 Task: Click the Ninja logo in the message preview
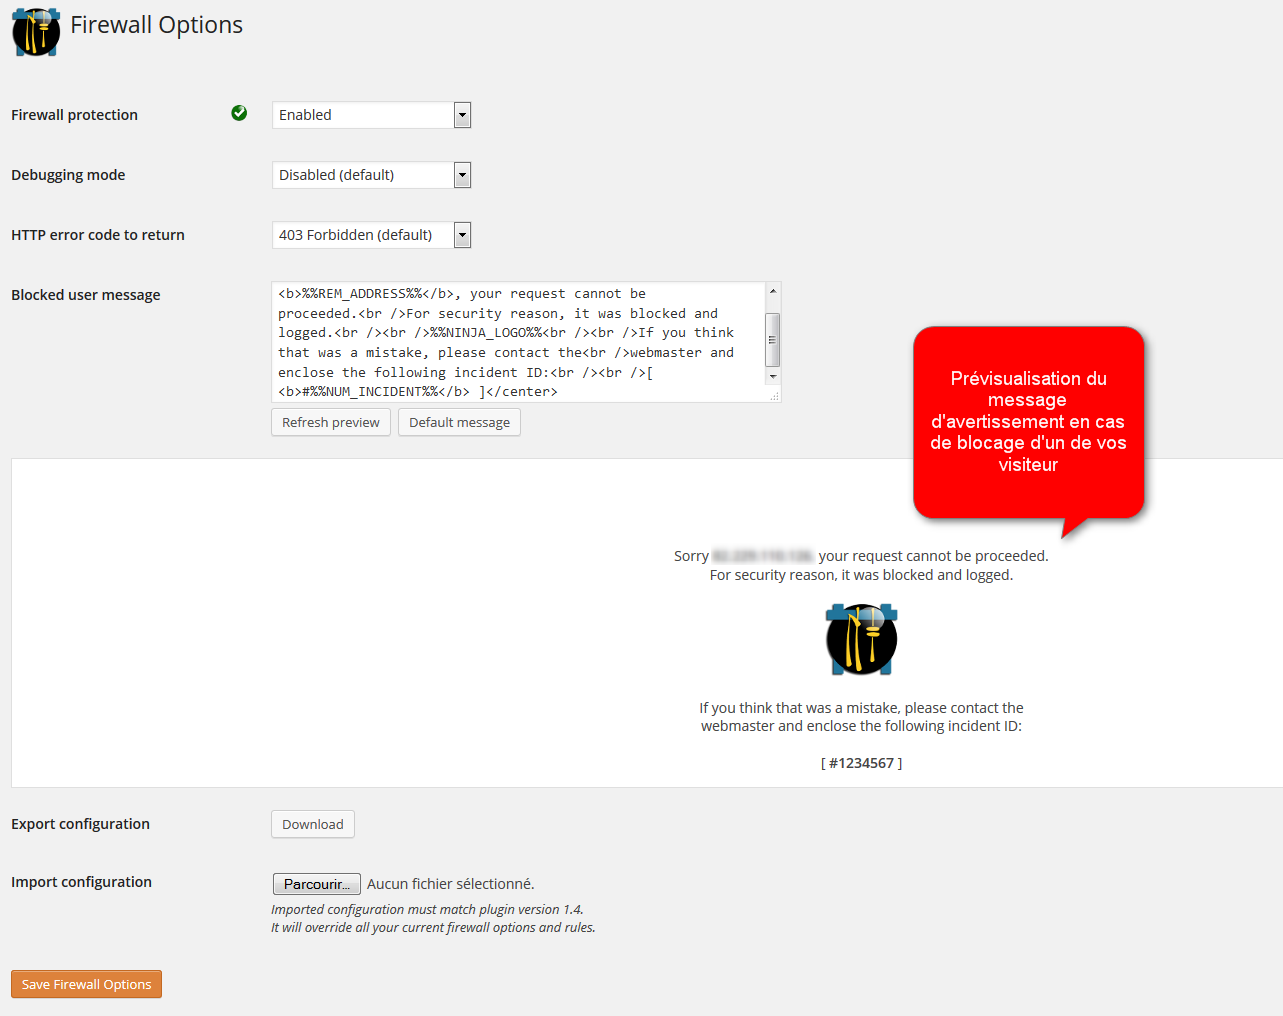(861, 639)
